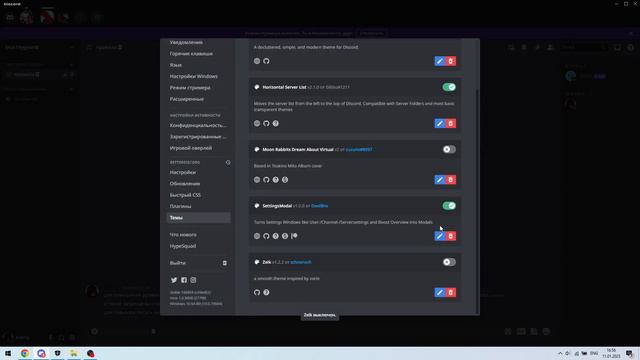Open Discord's Twitter page icon
640x360 pixels.
174,280
